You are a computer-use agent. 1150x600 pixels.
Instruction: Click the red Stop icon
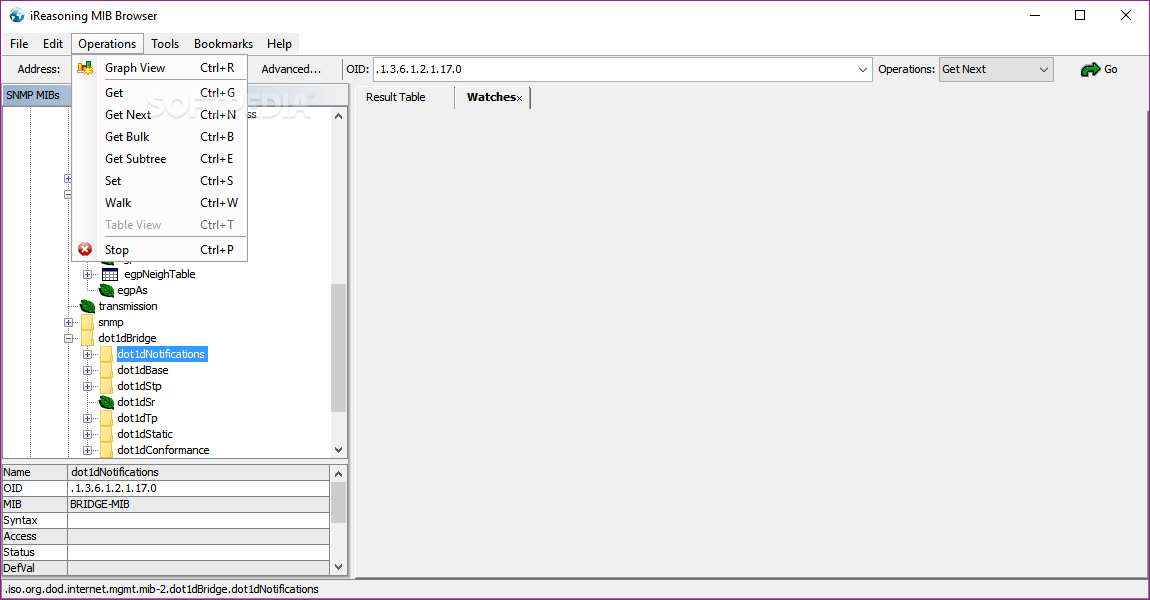pyautogui.click(x=85, y=249)
